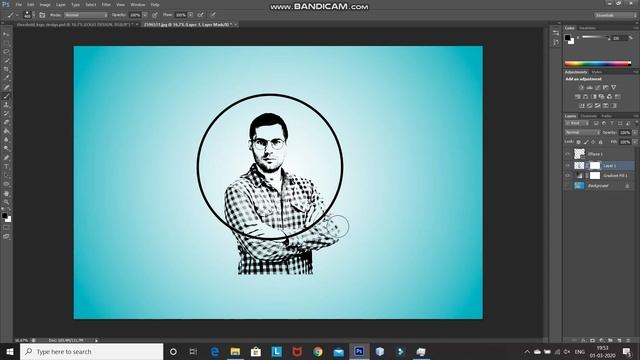Open the Essentials workspace dropdown
Image resolution: width=640 pixels, height=360 pixels.
click(615, 15)
